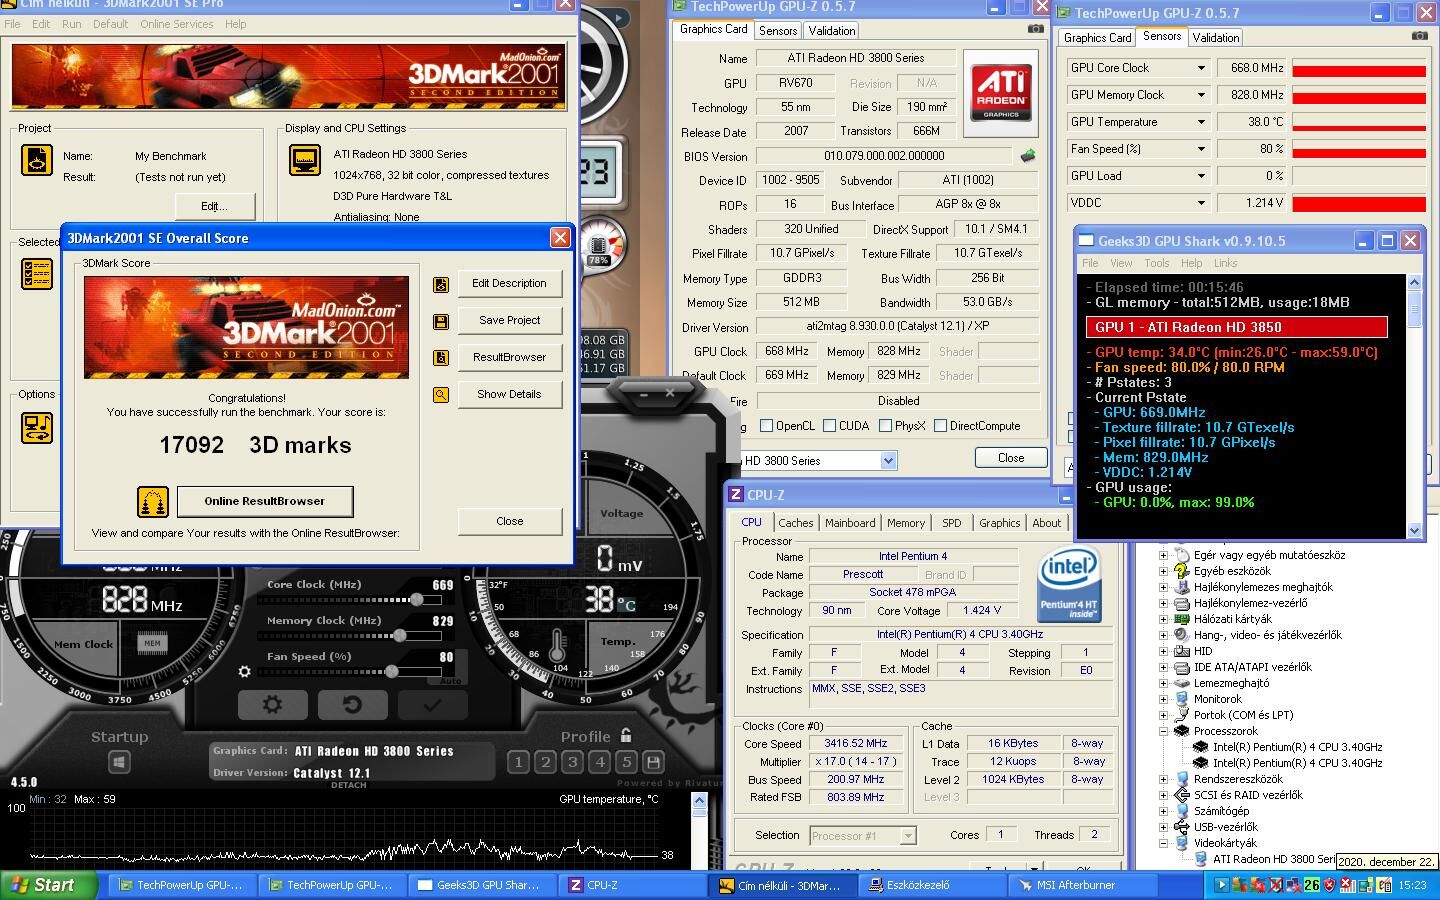1440x900 pixels.
Task: Open fan settings gear beside Fan Speed
Action: click(x=244, y=671)
